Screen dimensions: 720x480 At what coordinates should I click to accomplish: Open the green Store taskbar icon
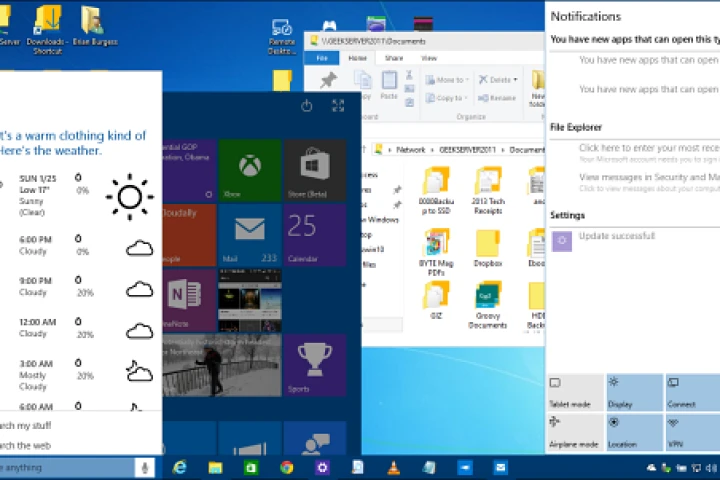click(251, 468)
